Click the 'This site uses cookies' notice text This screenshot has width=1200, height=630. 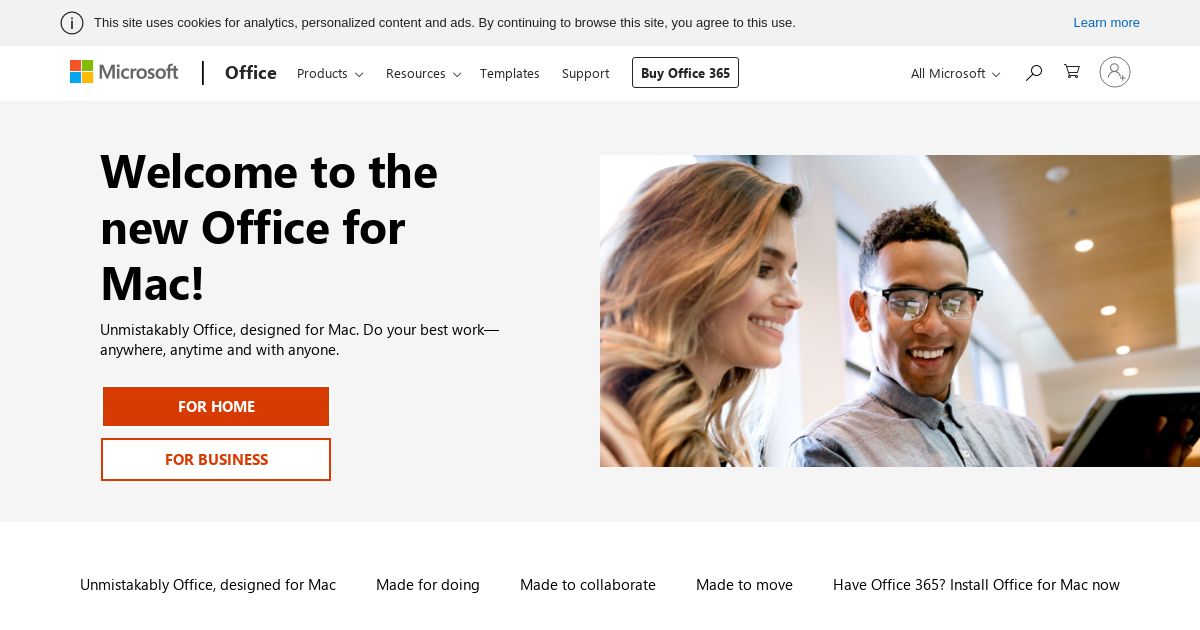(x=445, y=23)
